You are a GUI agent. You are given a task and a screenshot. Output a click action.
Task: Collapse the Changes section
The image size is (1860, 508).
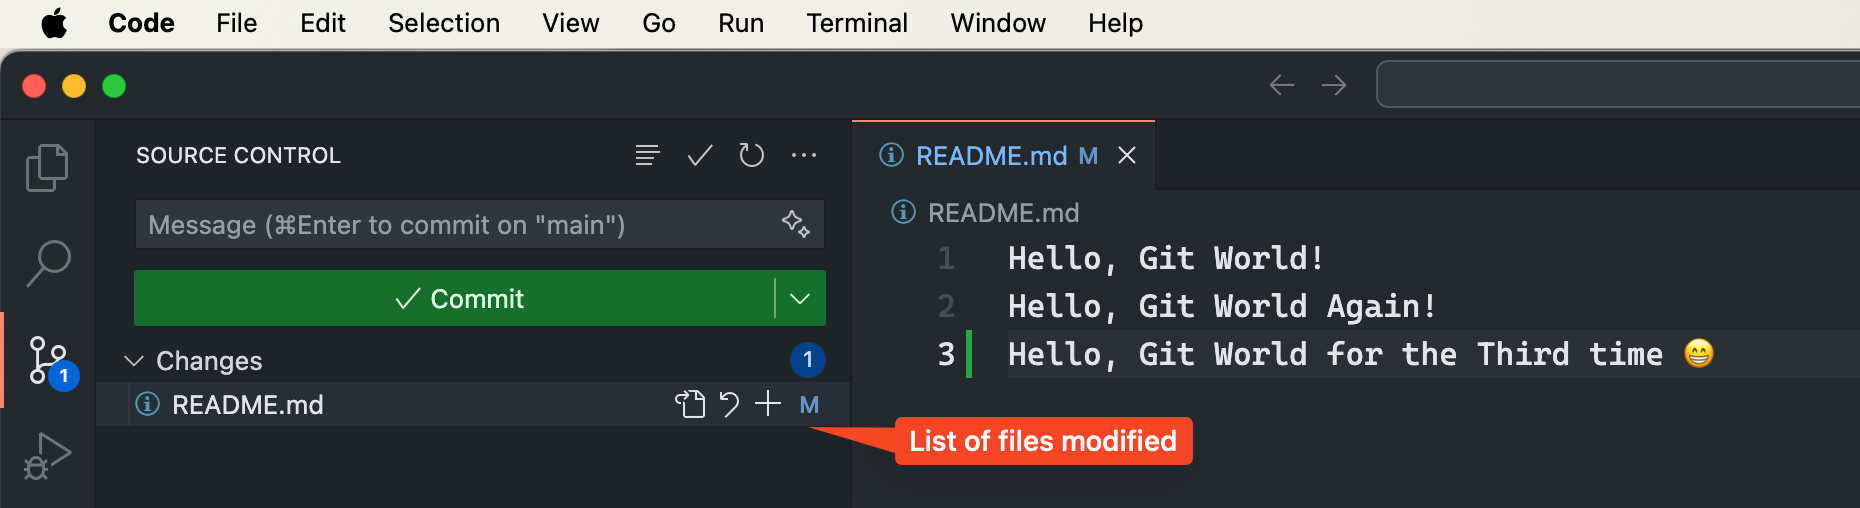coord(134,360)
